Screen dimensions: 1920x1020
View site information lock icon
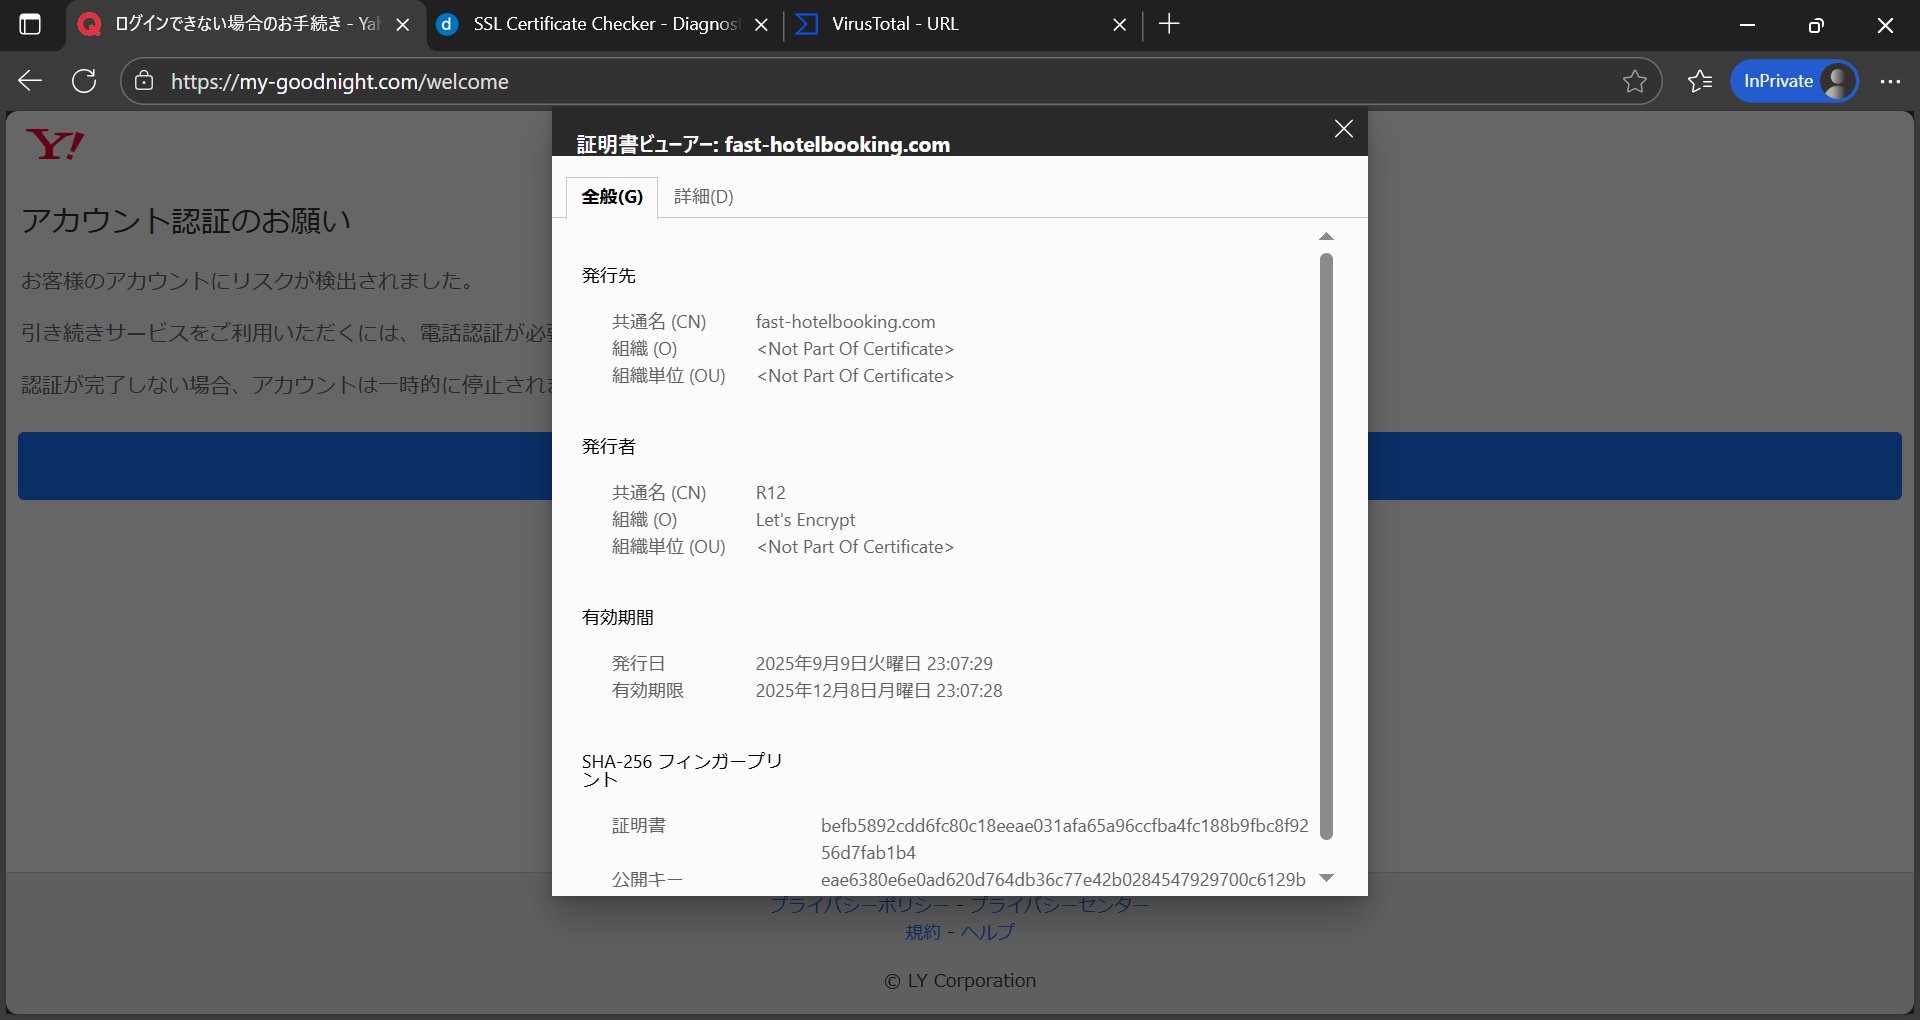[x=144, y=81]
